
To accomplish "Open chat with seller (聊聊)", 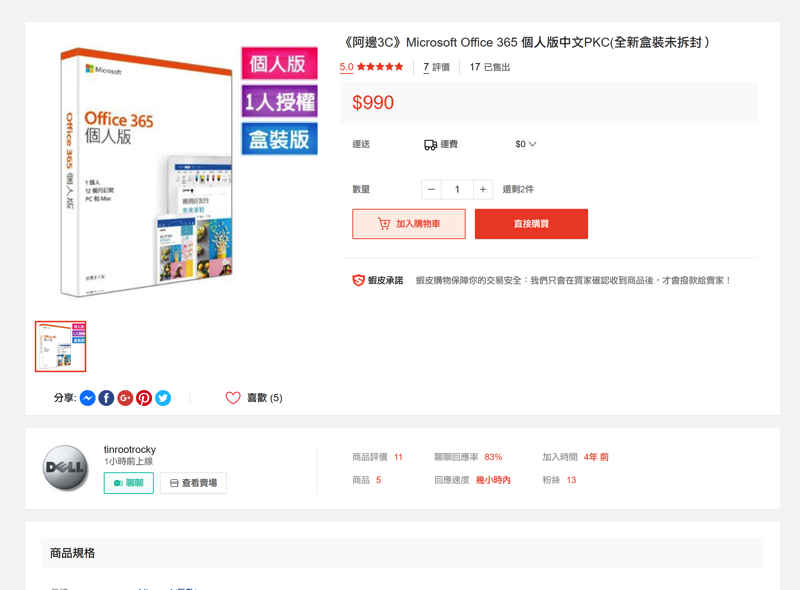I will [x=129, y=483].
